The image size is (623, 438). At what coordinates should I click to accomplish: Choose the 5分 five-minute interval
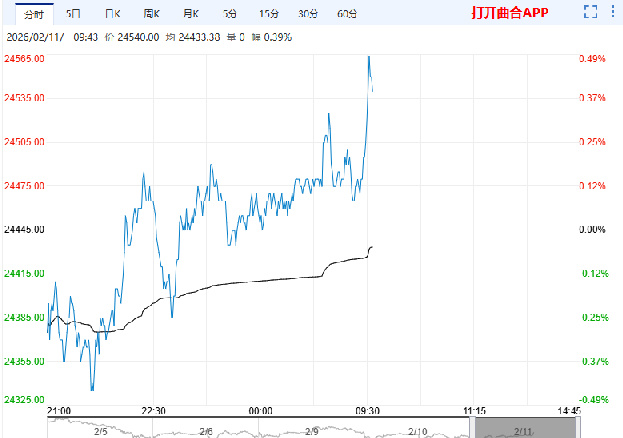click(230, 15)
